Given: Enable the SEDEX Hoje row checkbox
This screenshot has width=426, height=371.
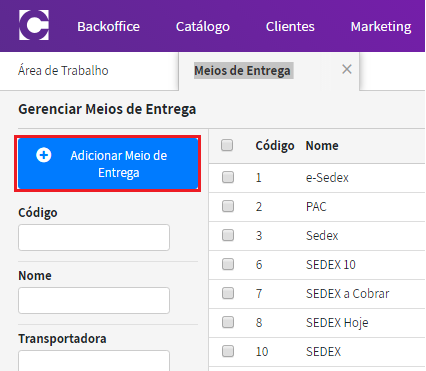Looking at the screenshot, I should pos(228,322).
